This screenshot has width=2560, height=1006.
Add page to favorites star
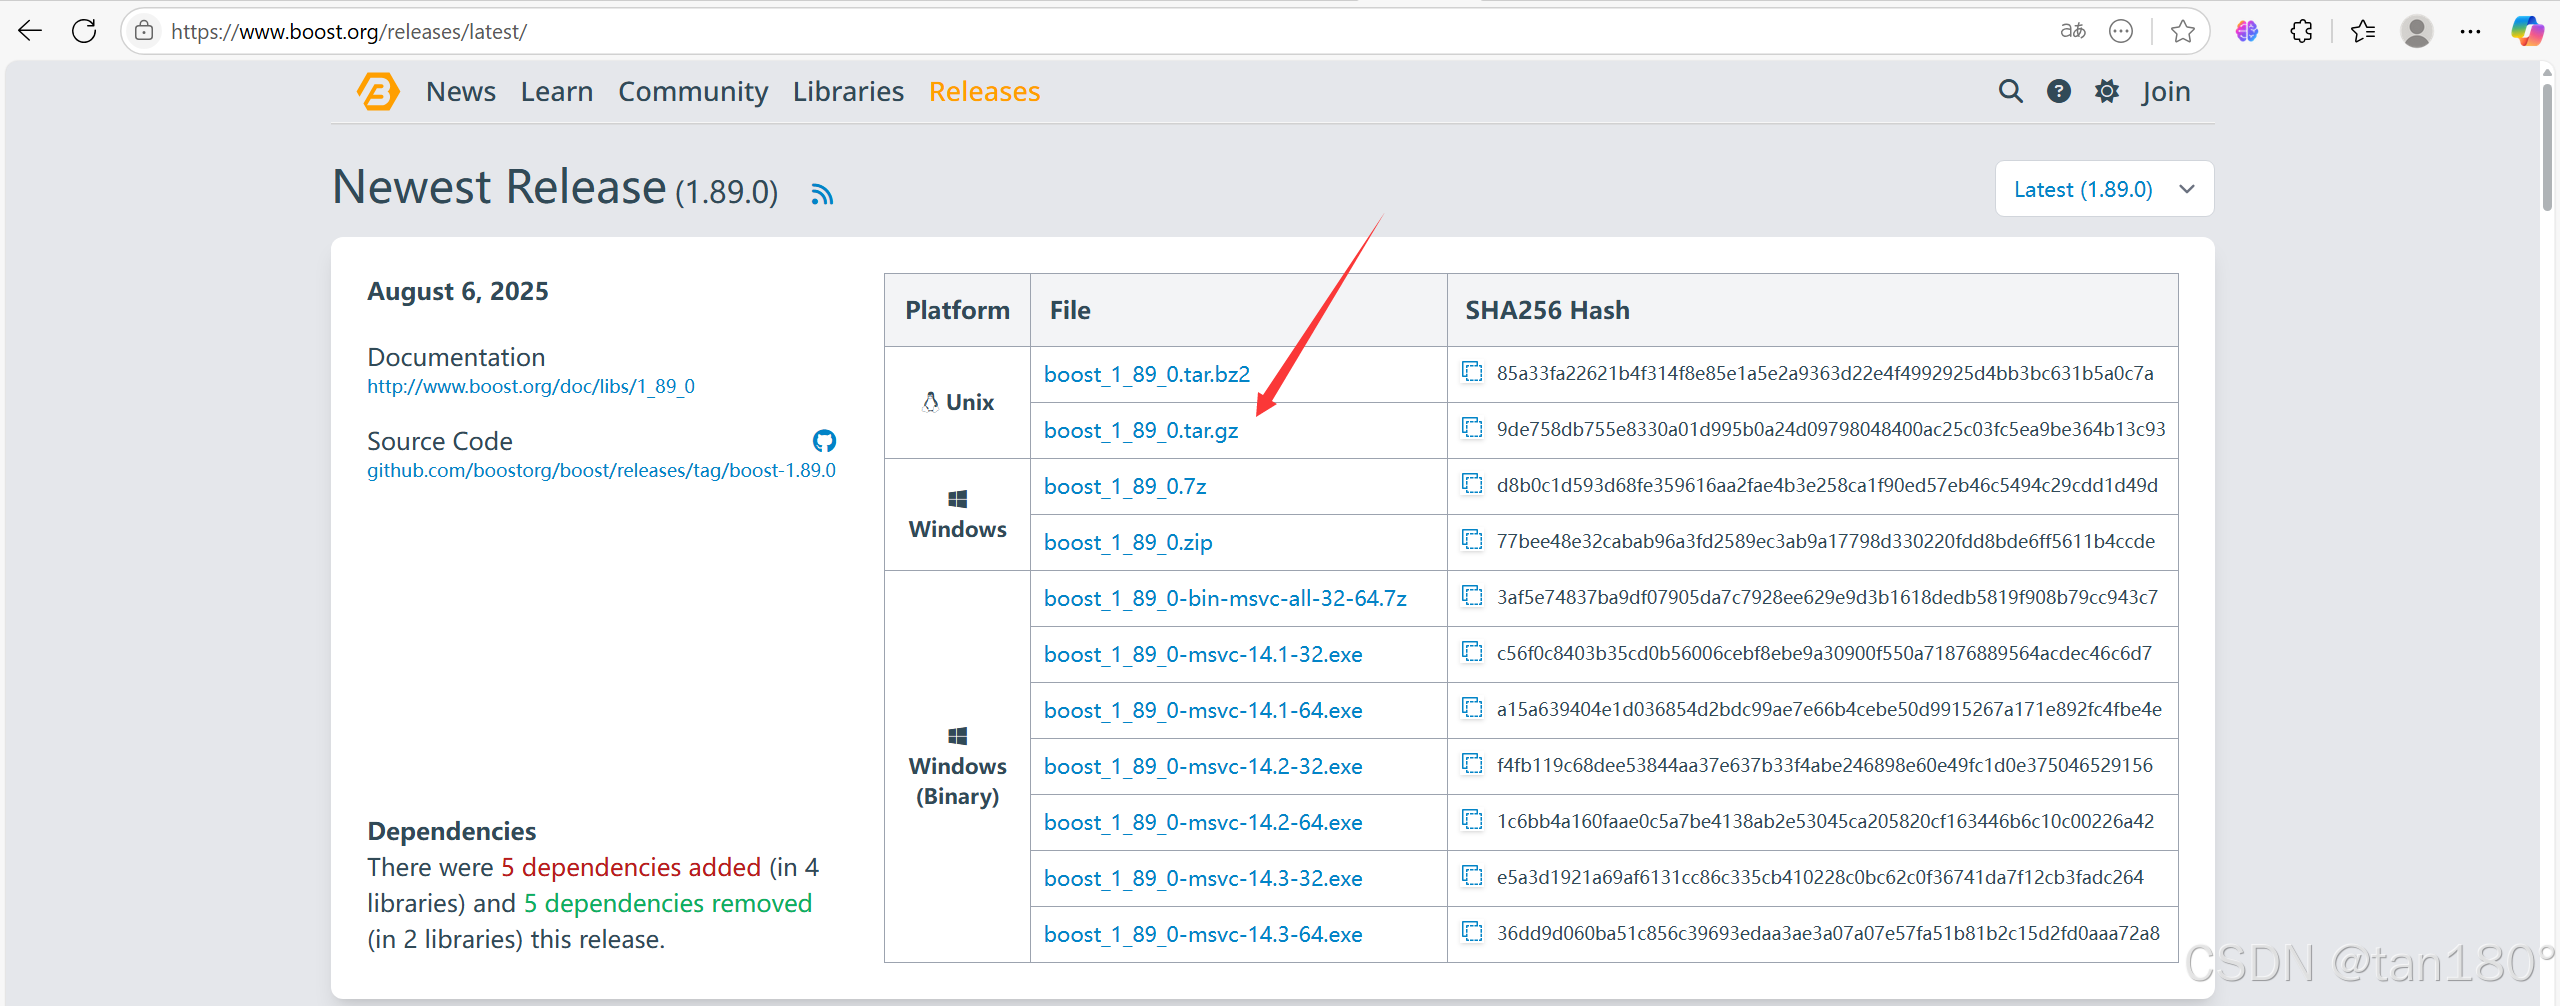pyautogui.click(x=2183, y=31)
